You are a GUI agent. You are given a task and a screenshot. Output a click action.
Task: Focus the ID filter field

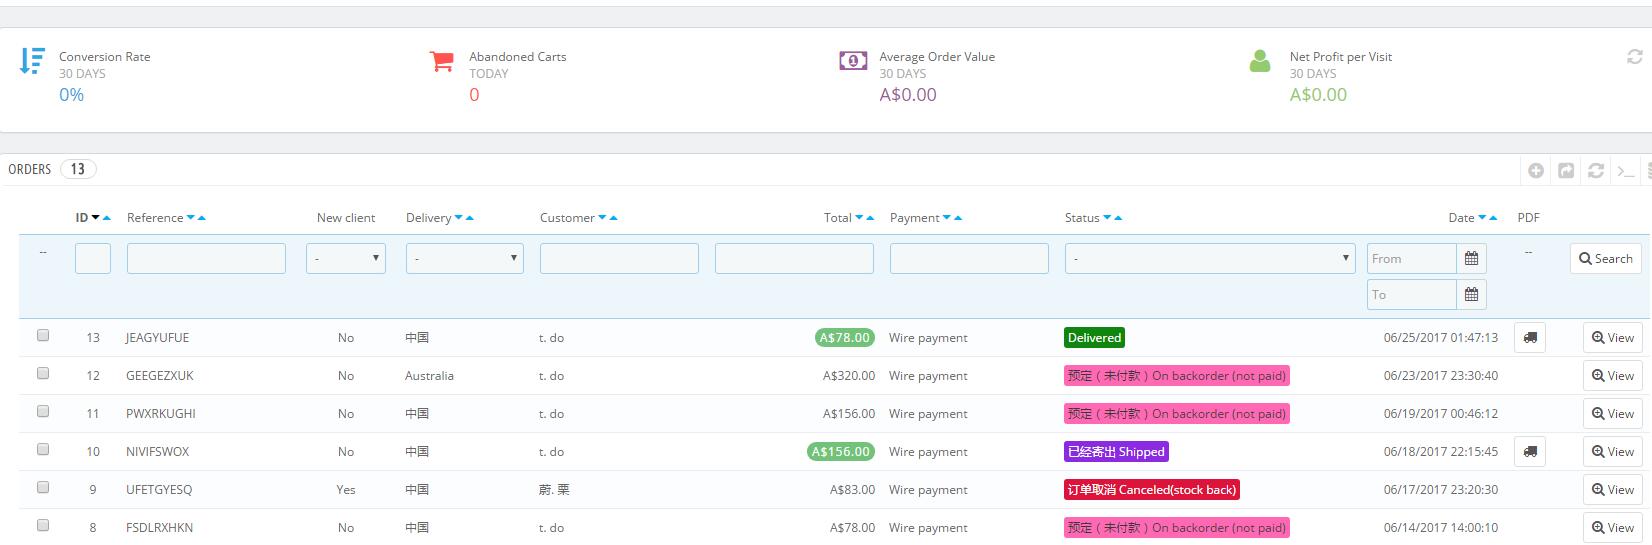coord(93,259)
